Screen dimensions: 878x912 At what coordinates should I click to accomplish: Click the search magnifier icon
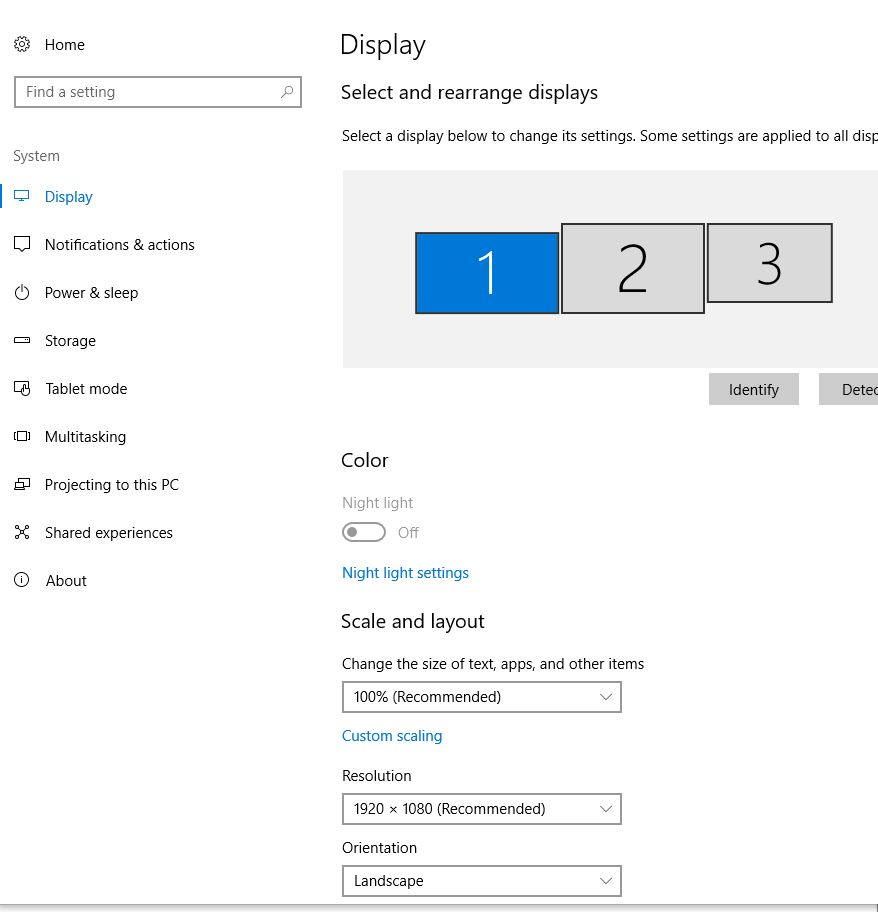click(287, 92)
